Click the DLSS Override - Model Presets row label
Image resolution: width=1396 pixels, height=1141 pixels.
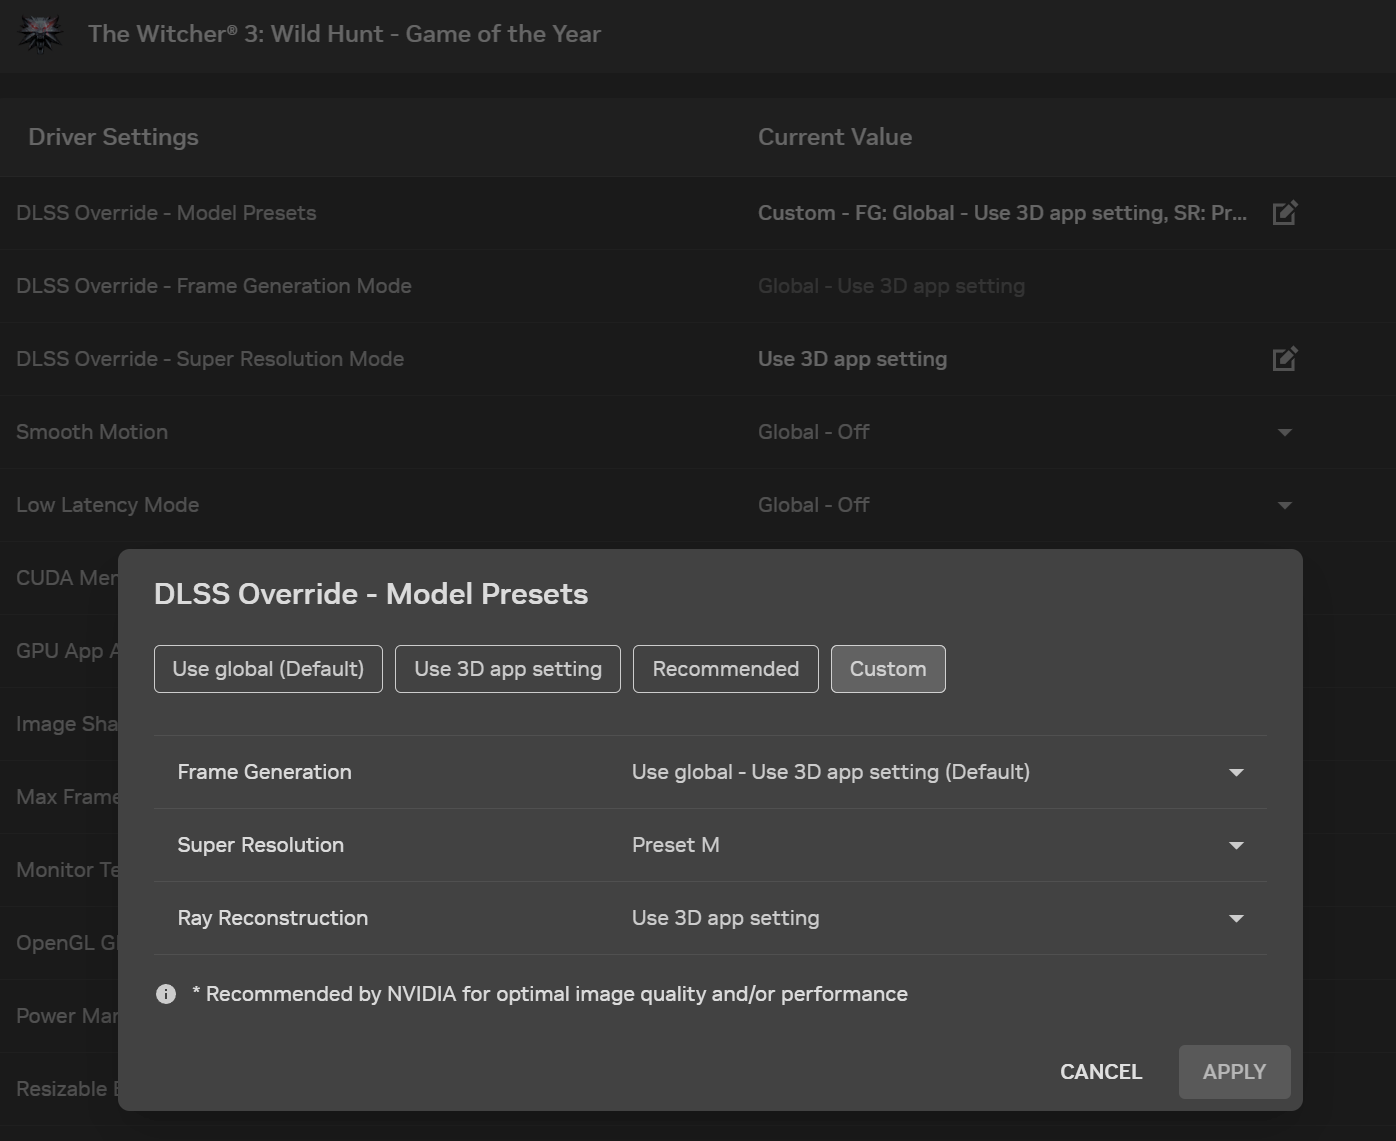click(166, 213)
